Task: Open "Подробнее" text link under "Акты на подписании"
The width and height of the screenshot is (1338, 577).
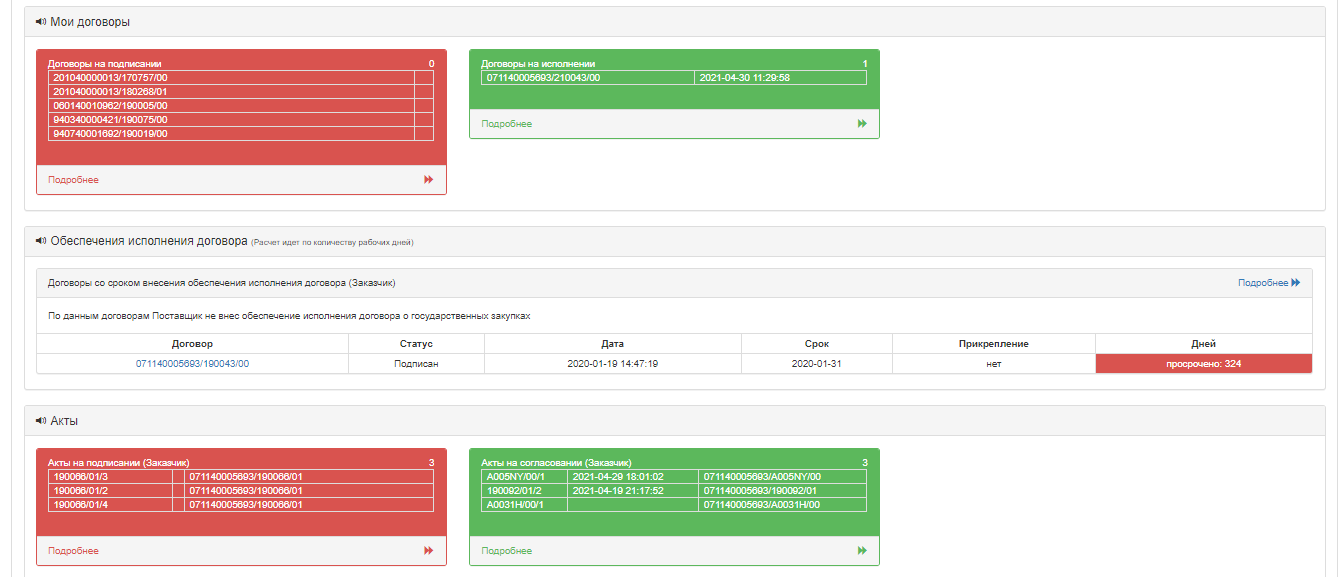Action: 73,551
